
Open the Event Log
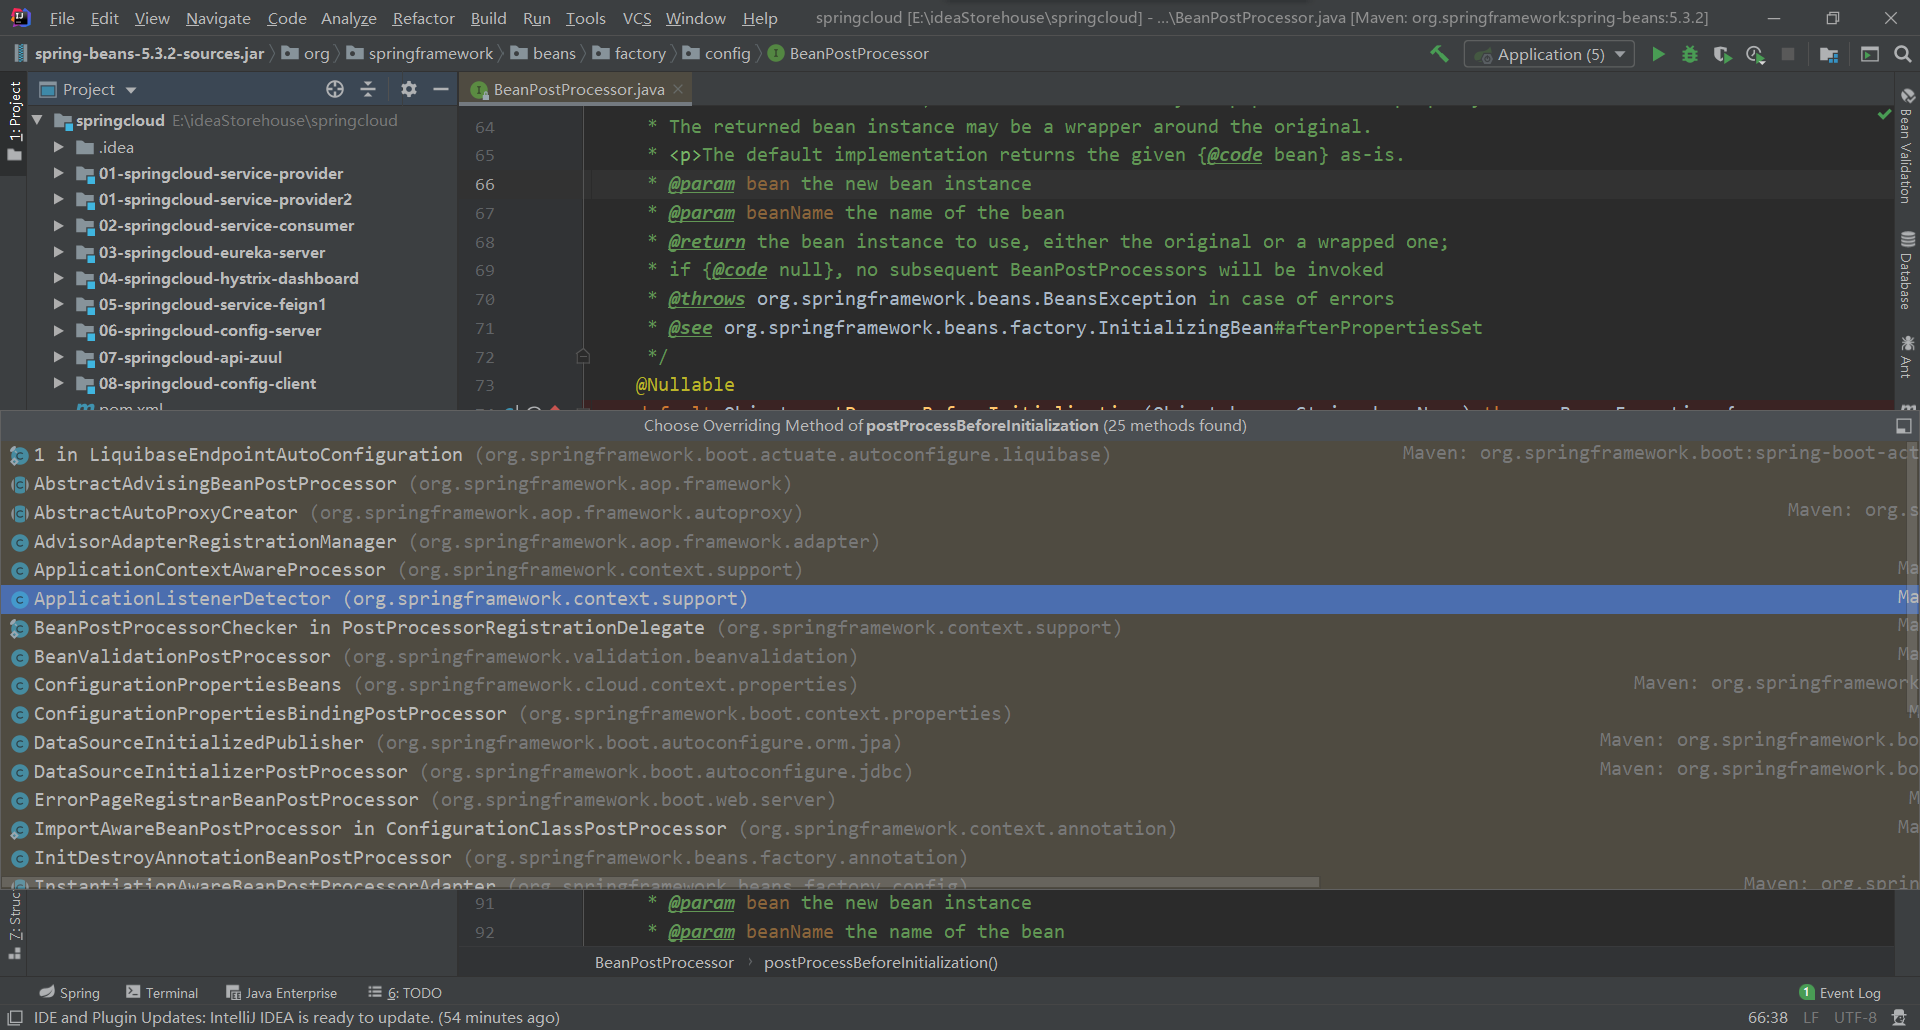tap(1840, 992)
